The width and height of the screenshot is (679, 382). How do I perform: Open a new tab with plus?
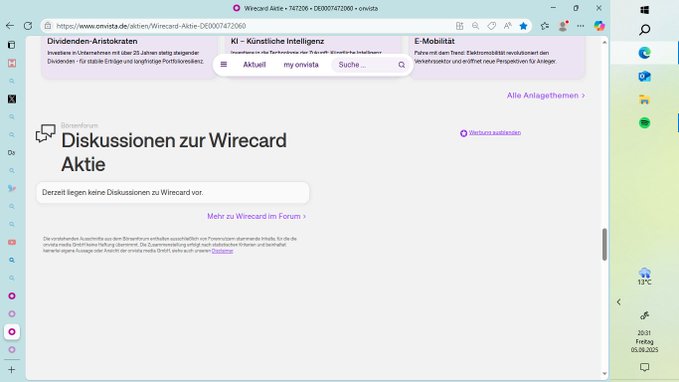[x=12, y=369]
